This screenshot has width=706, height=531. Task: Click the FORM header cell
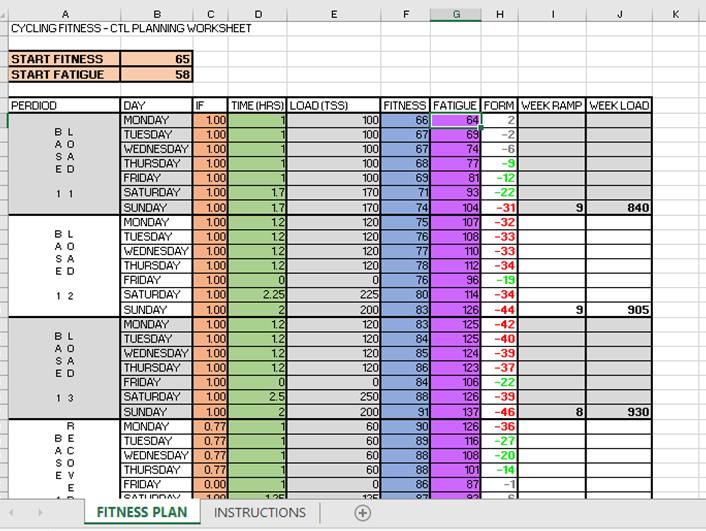(x=499, y=105)
